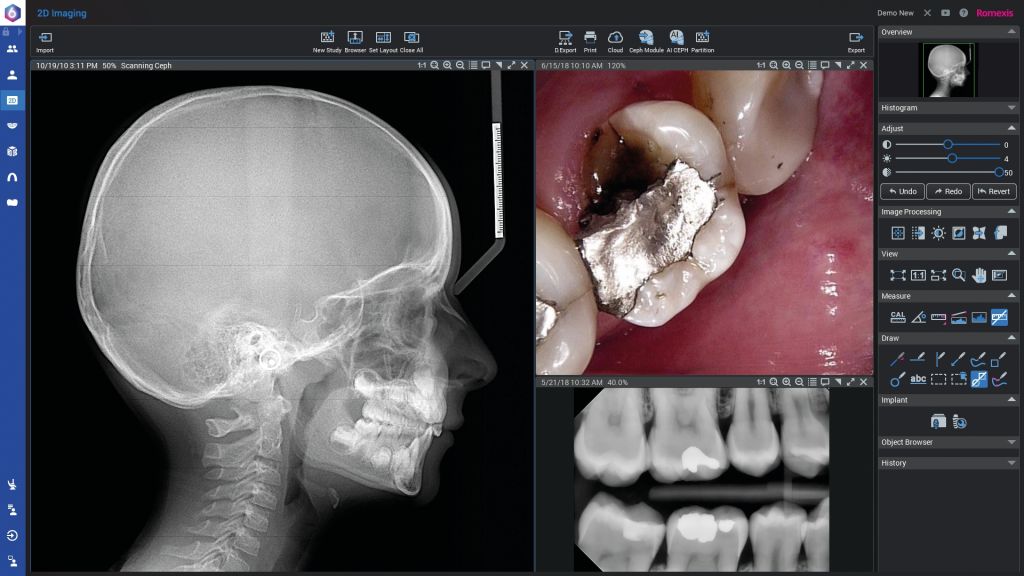Viewport: 1024px width, 576px height.
Task: Switch to the 2D module in sidebar
Action: [x=13, y=100]
